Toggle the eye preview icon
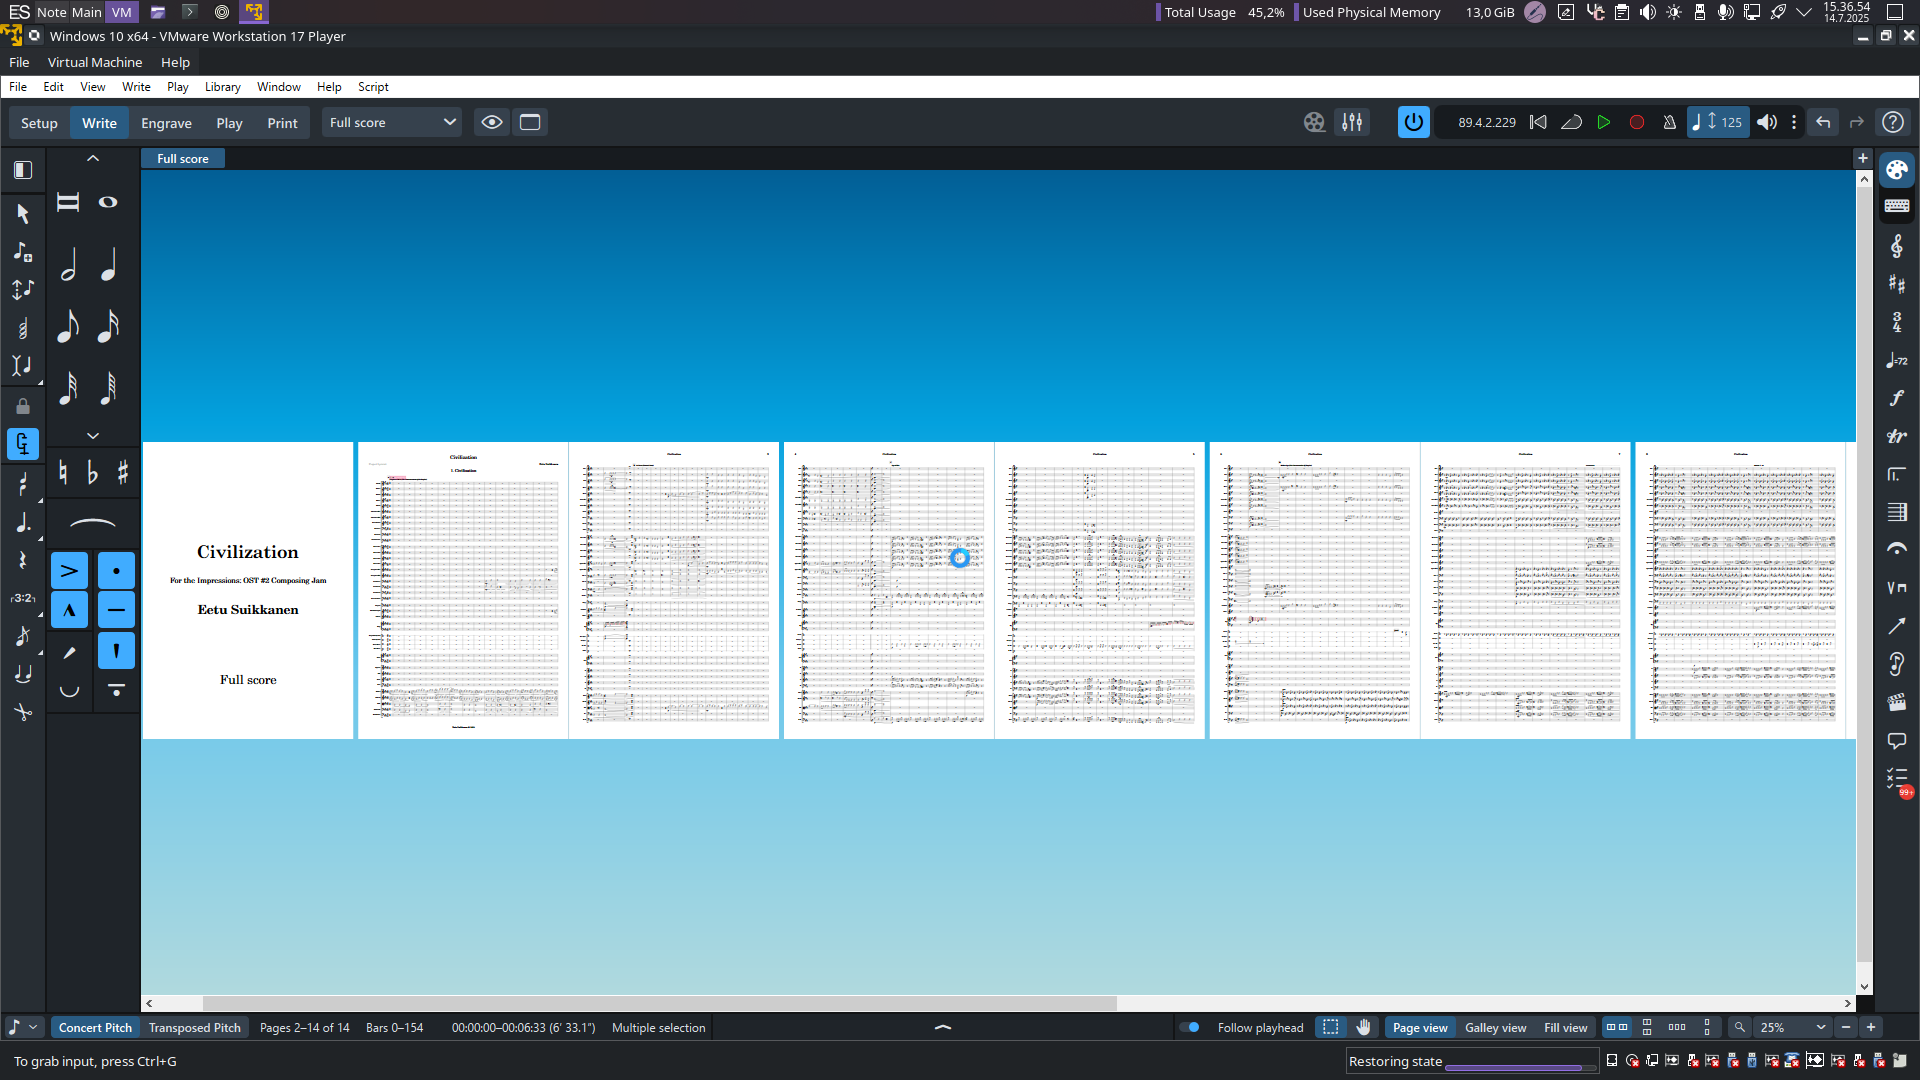The image size is (1920, 1080). tap(491, 122)
